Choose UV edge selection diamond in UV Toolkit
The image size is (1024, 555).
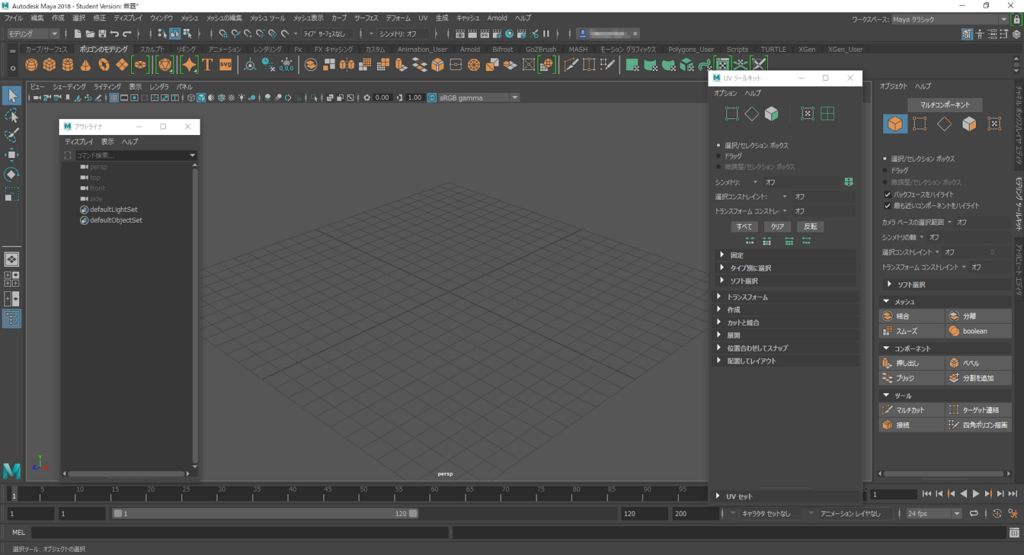point(752,114)
